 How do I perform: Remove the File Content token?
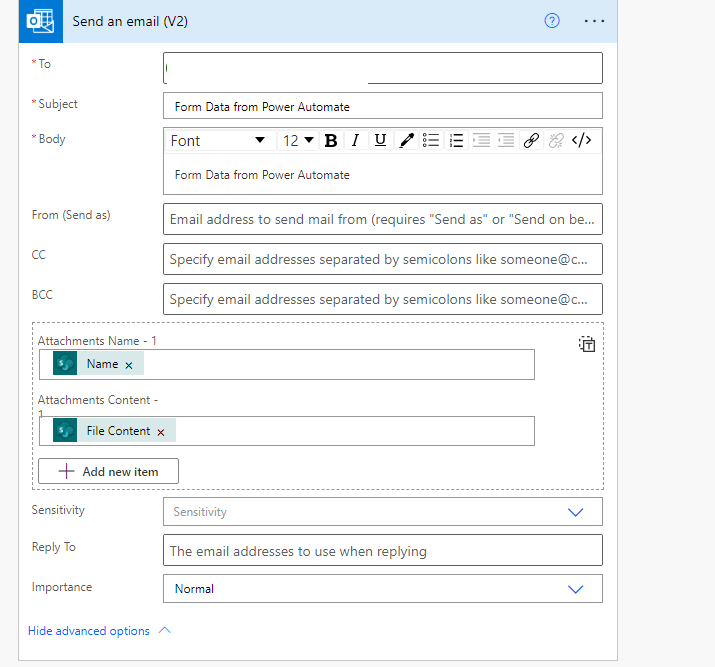161,432
